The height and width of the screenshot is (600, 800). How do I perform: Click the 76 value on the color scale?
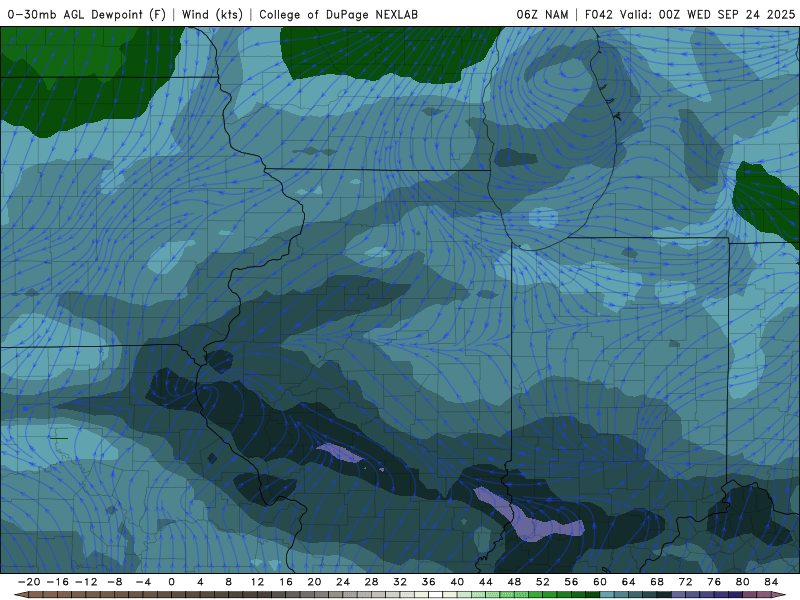tap(714, 582)
